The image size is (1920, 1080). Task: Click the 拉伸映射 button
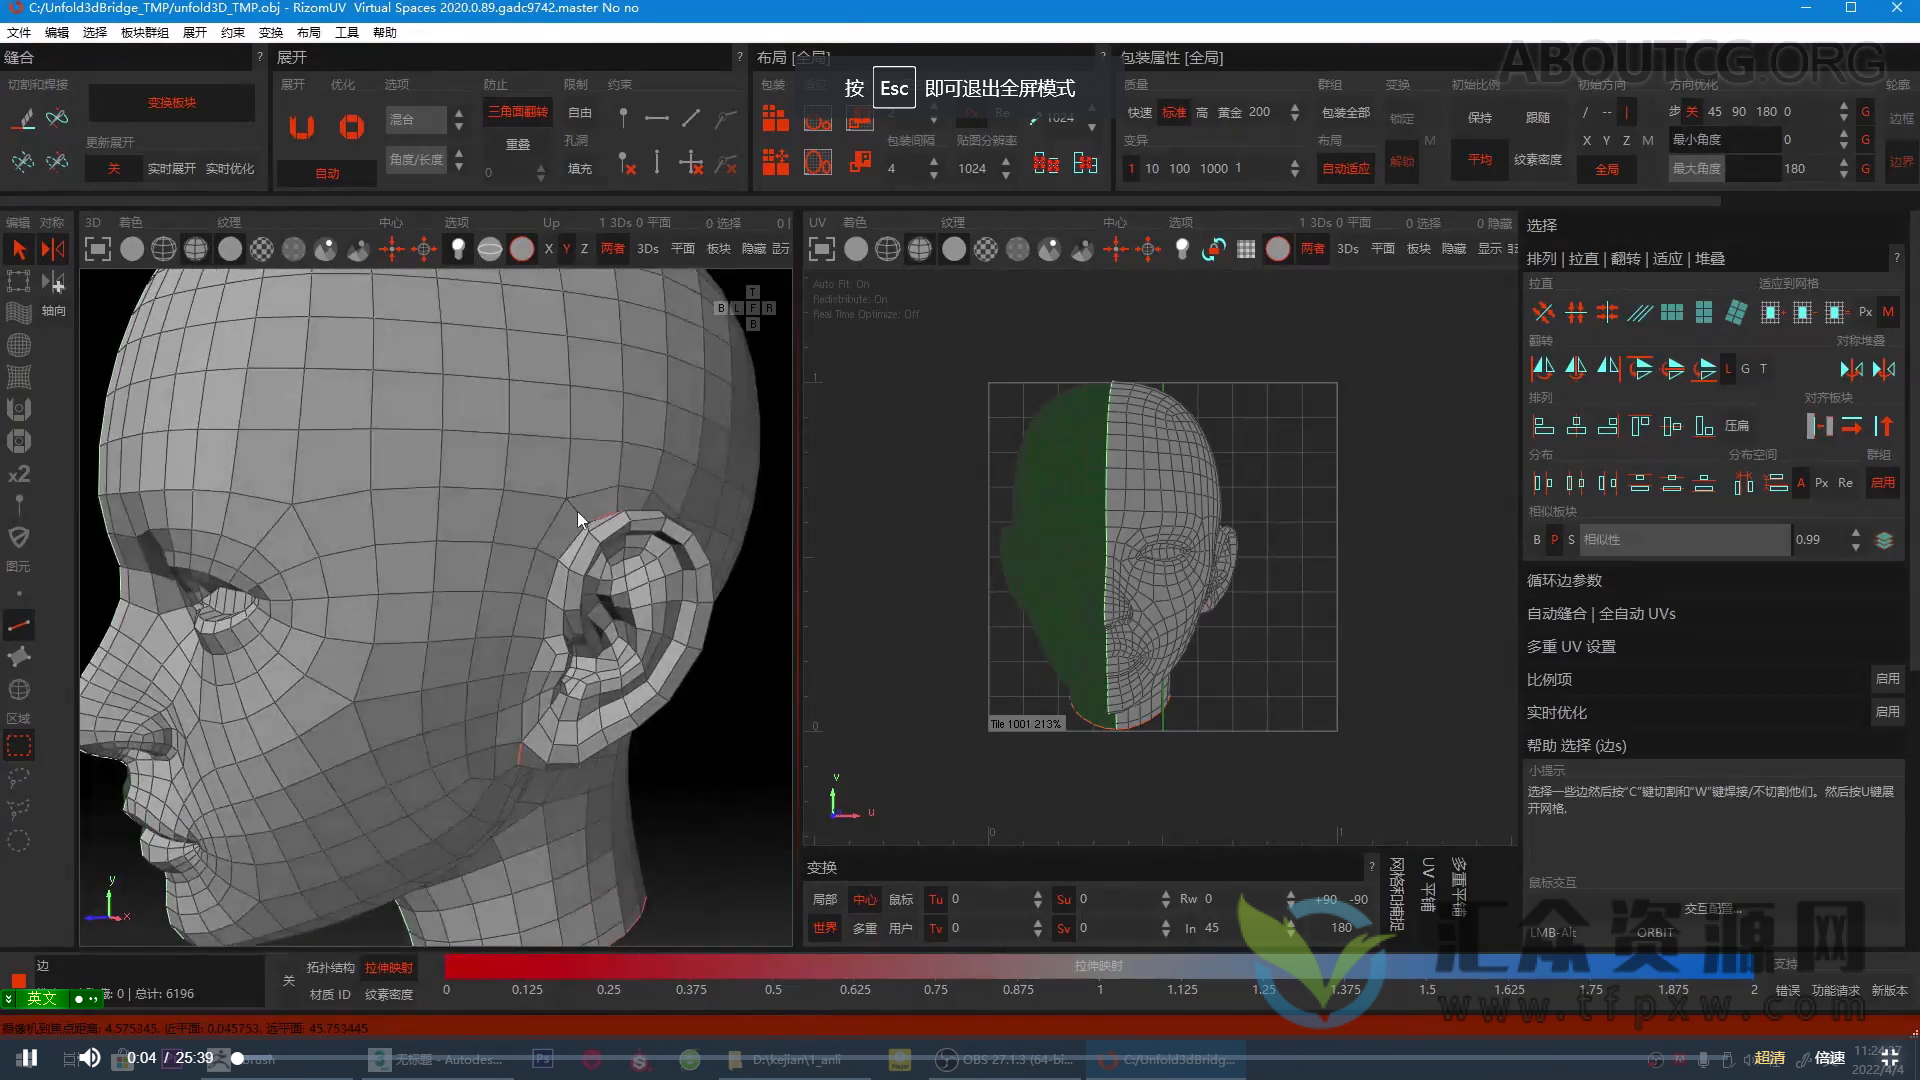click(x=389, y=968)
